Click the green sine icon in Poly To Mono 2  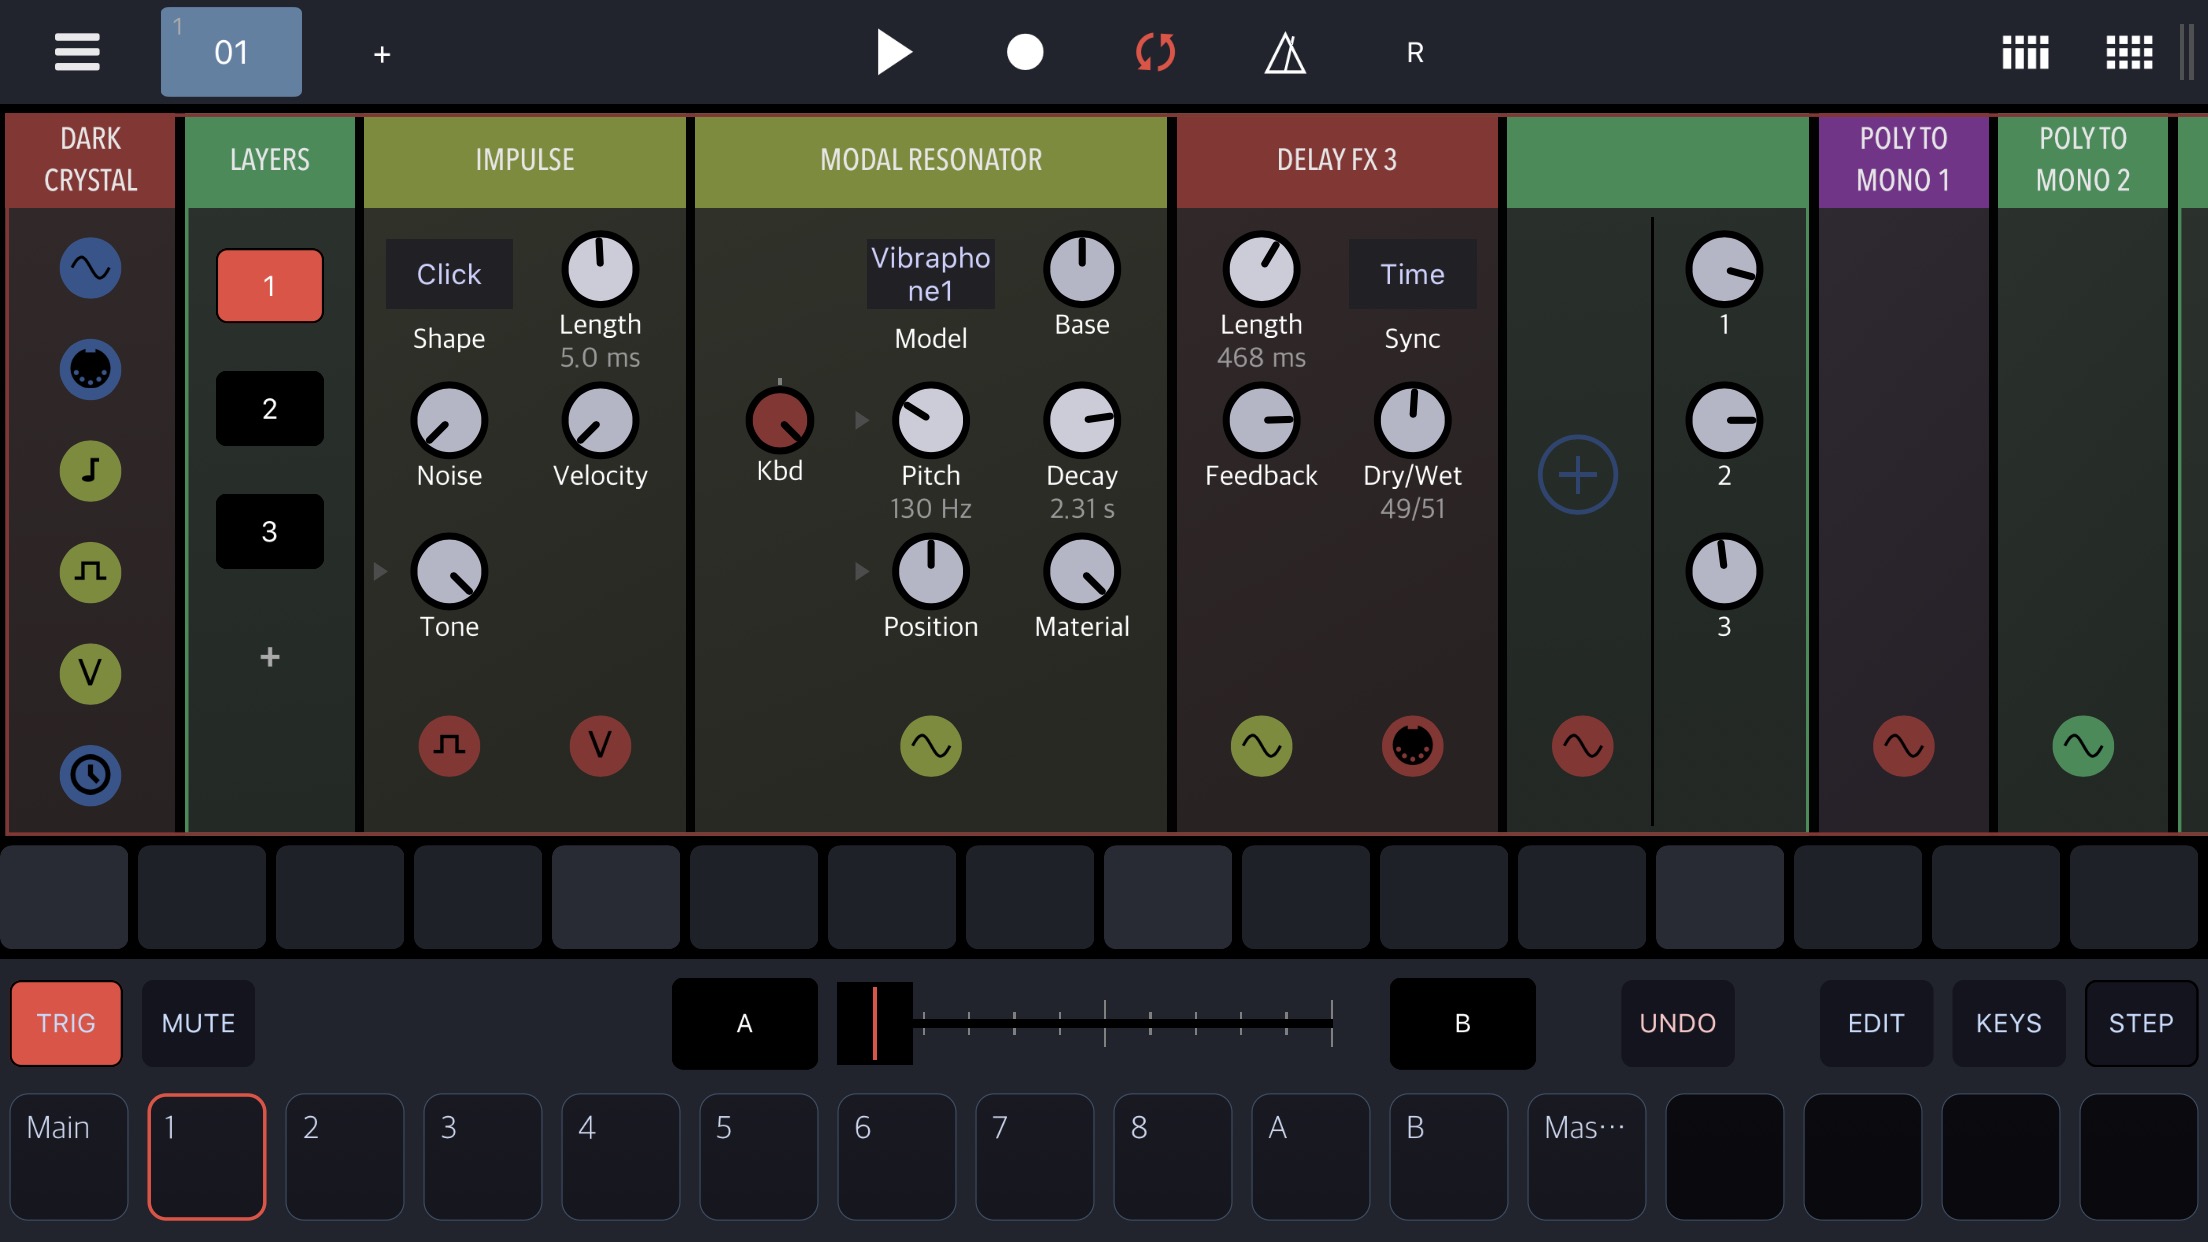click(2083, 746)
